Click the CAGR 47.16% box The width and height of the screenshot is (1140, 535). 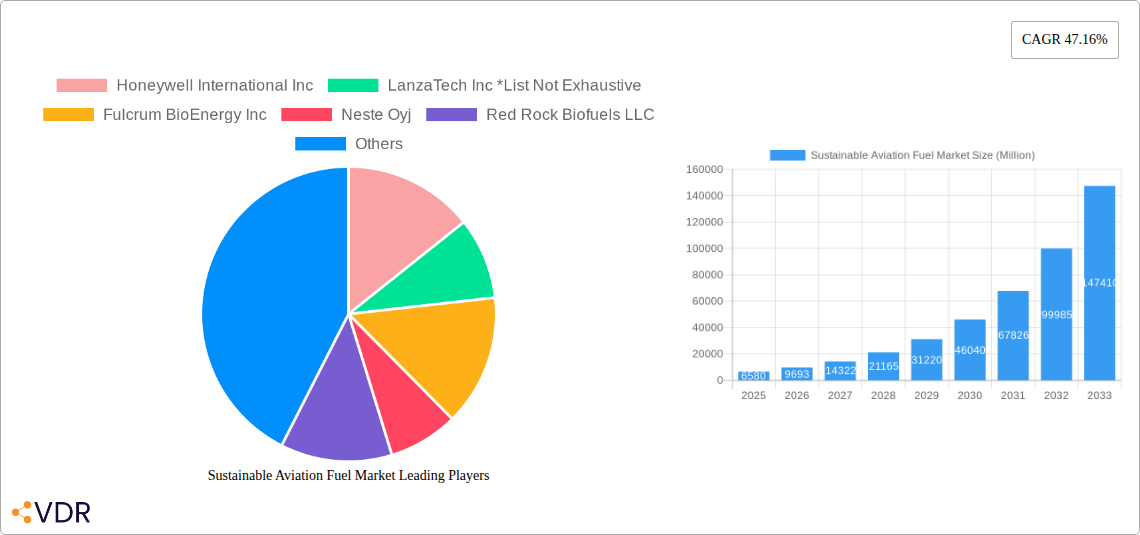(1064, 40)
